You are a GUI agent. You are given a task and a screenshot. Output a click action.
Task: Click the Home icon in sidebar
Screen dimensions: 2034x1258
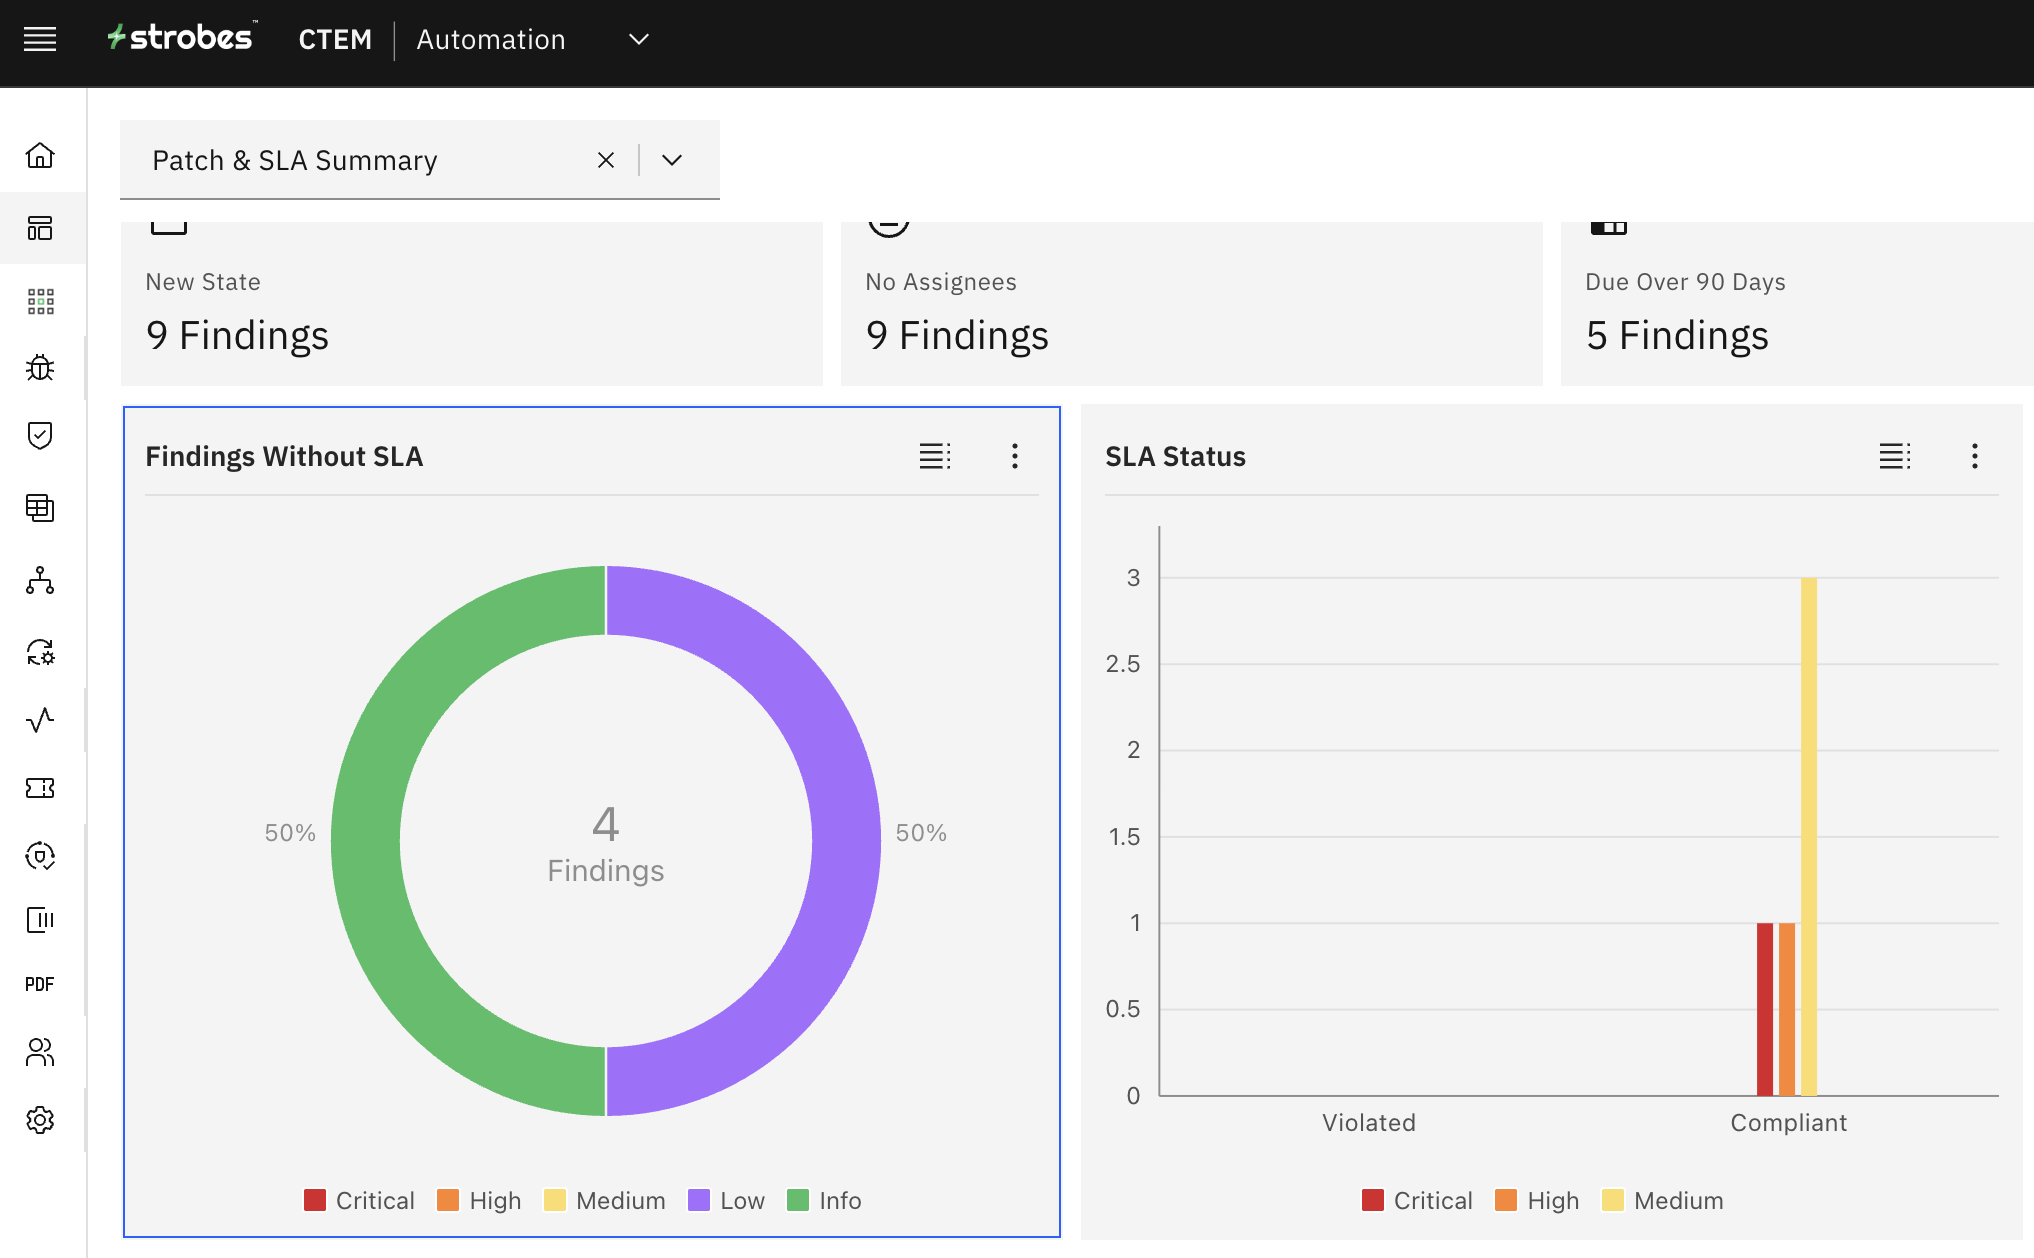[x=40, y=156]
